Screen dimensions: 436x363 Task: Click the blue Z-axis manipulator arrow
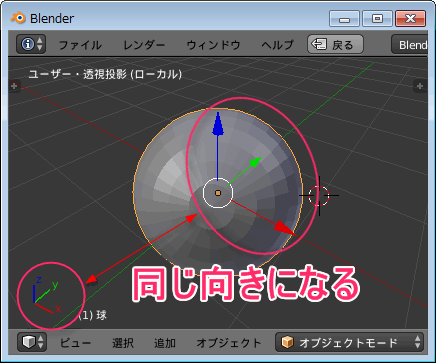click(218, 124)
